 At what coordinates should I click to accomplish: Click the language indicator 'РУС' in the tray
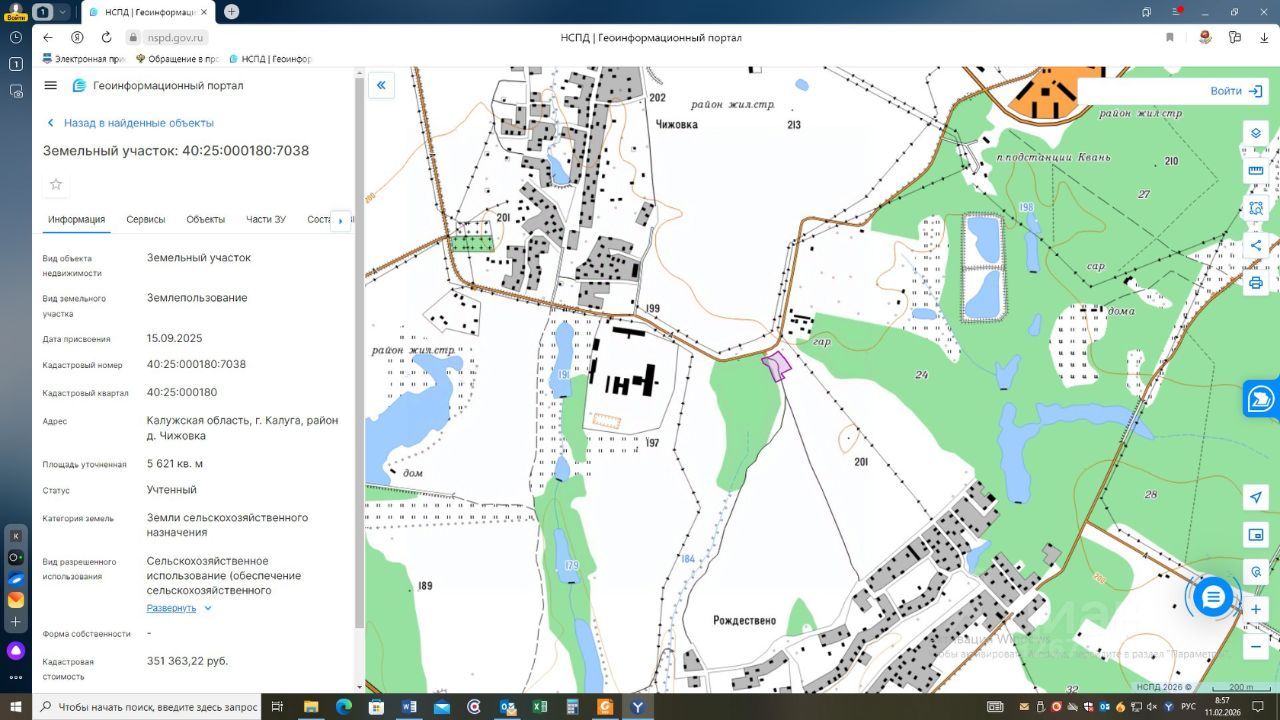pyautogui.click(x=1189, y=707)
